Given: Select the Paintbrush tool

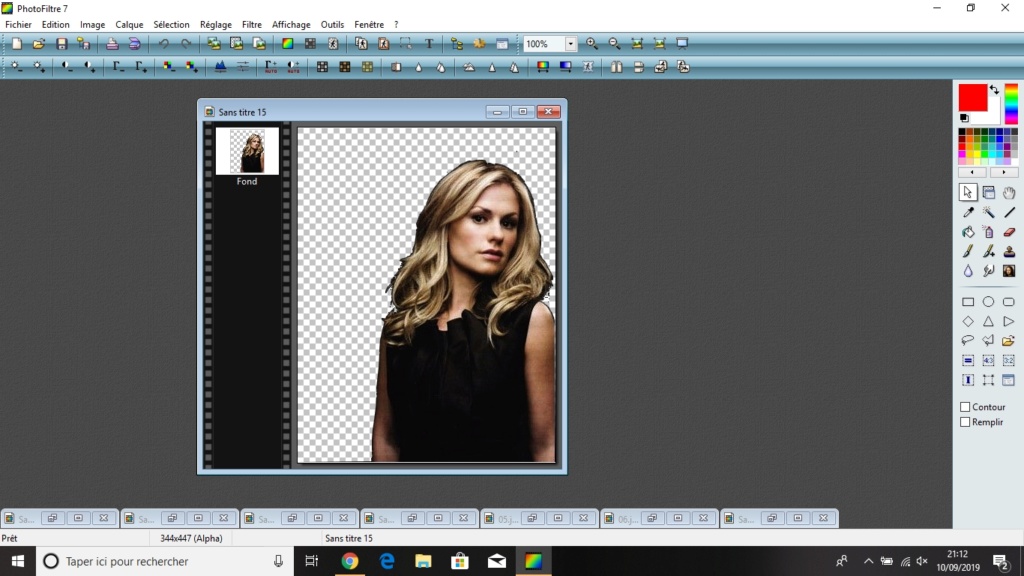Looking at the screenshot, I should pyautogui.click(x=968, y=251).
